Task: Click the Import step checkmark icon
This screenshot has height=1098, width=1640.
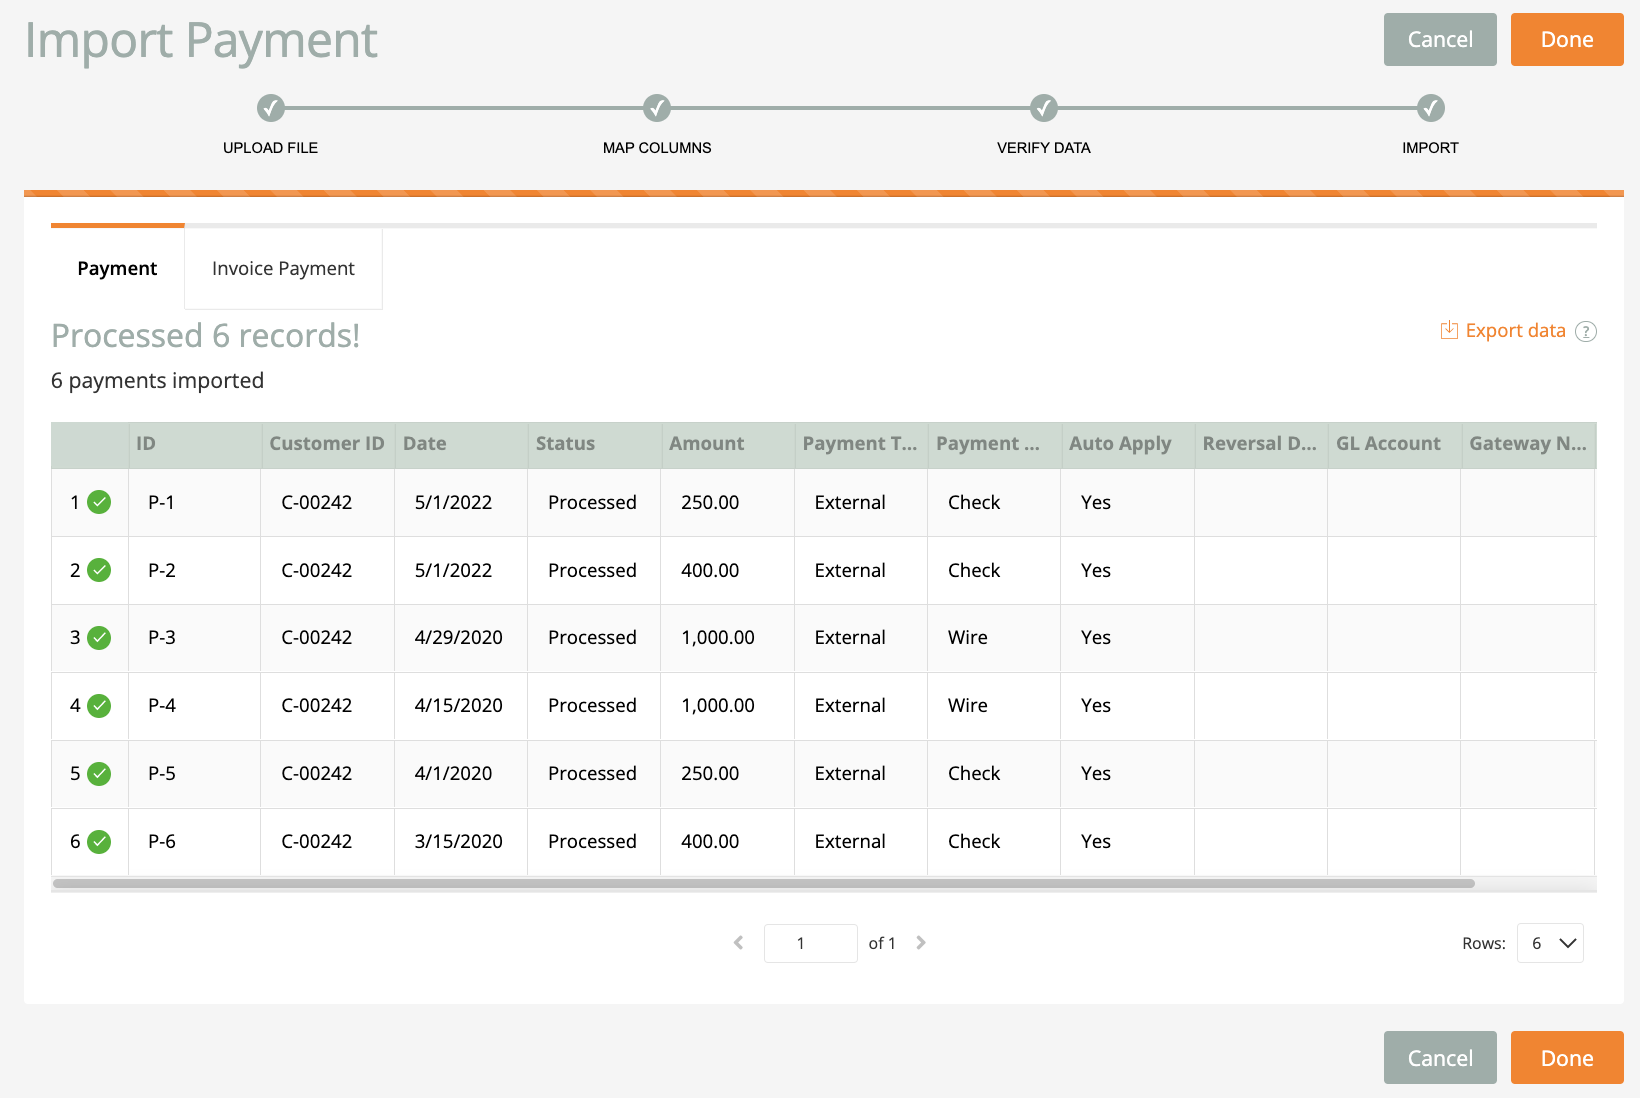Action: pyautogui.click(x=1431, y=108)
